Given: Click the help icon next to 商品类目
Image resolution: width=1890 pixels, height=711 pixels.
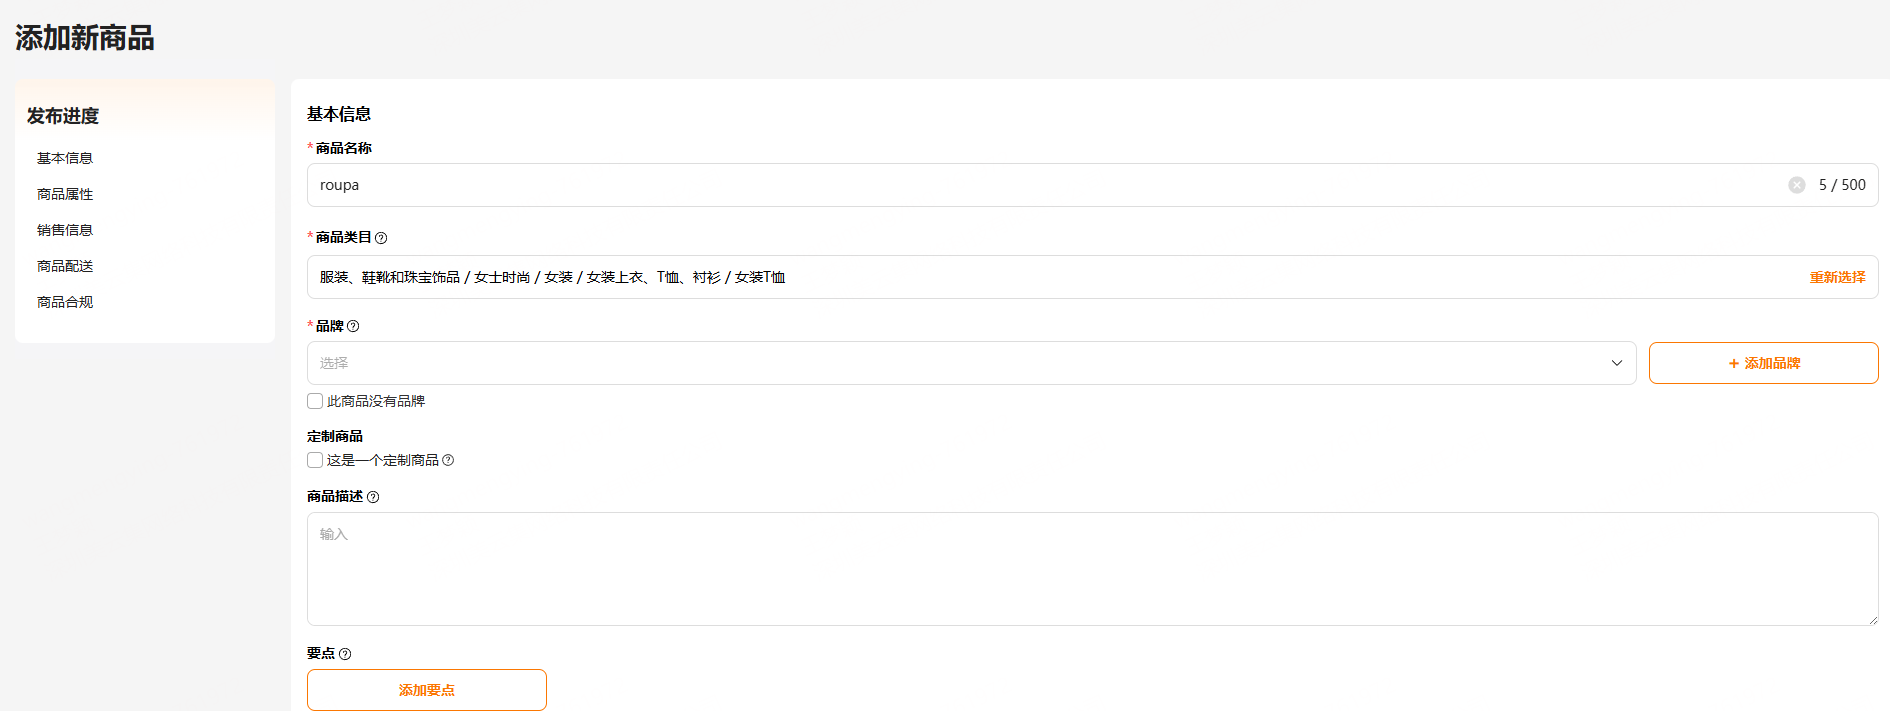Looking at the screenshot, I should click(381, 238).
